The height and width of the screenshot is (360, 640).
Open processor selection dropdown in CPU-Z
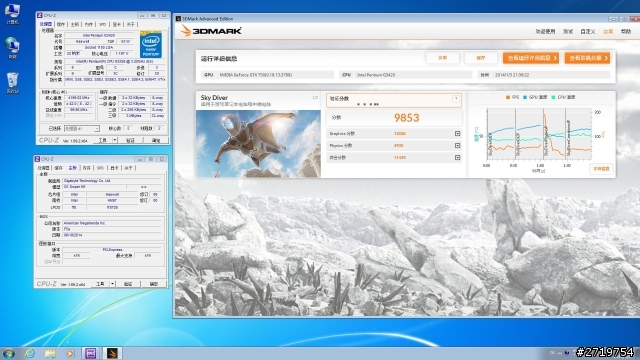tap(82, 129)
